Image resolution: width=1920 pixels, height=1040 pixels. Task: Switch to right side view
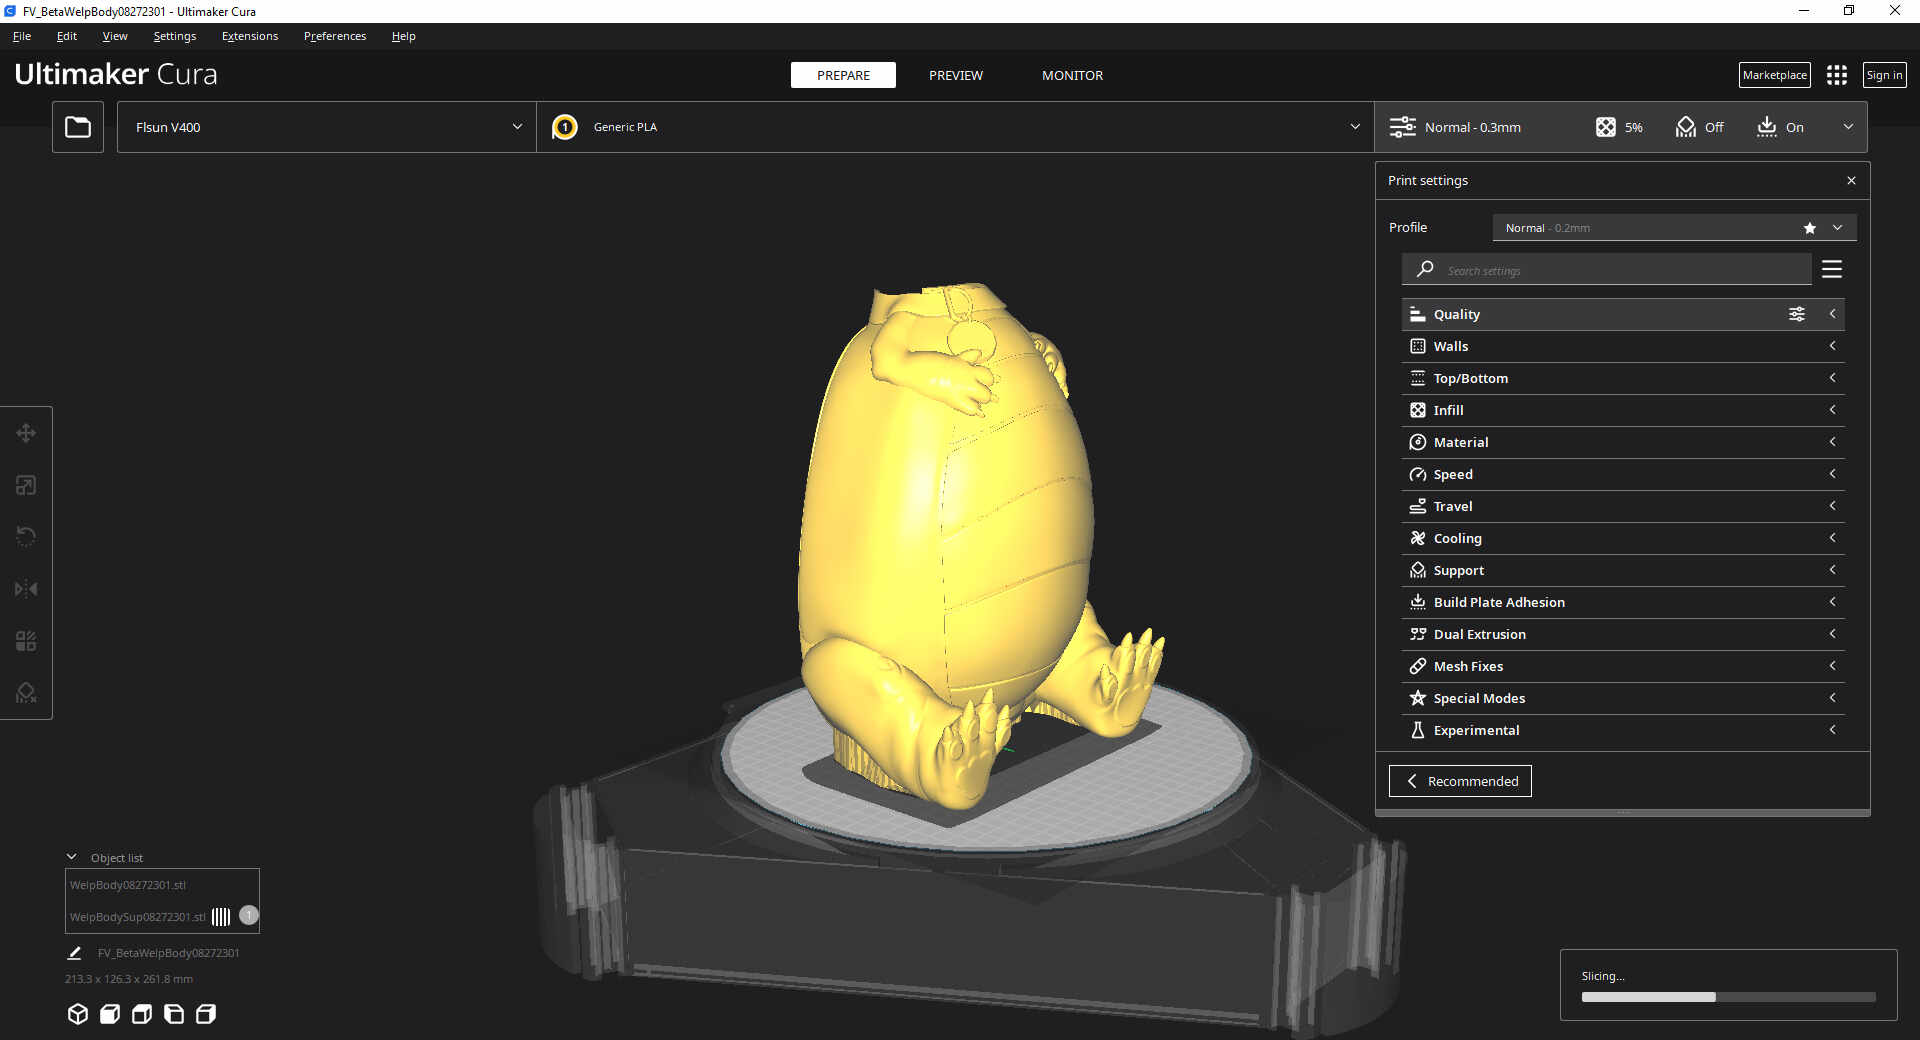[206, 1014]
